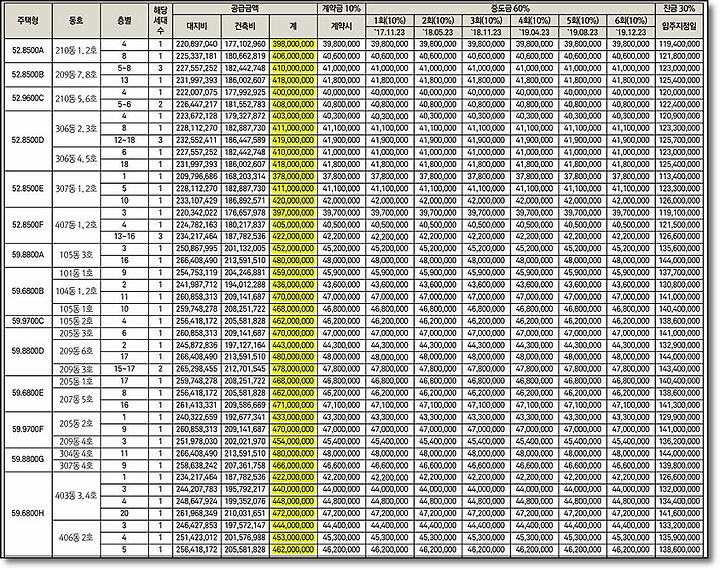The image size is (720, 570).
Task: Click the 공급금액 group header
Action: pos(245,9)
